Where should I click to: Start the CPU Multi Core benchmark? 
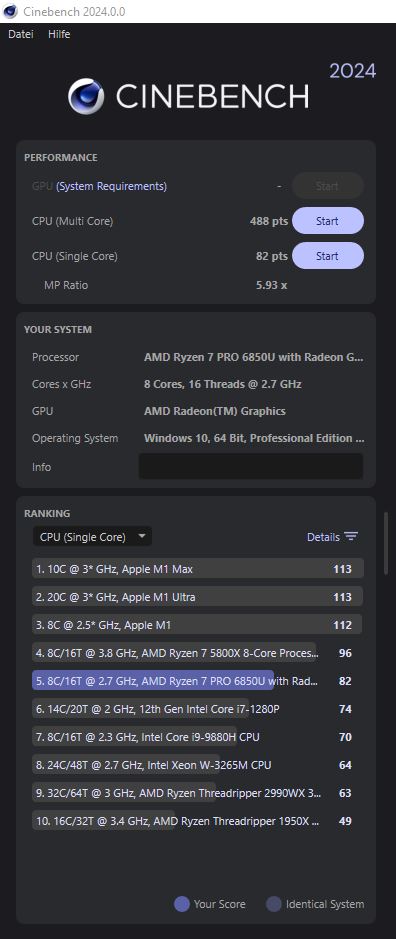pyautogui.click(x=328, y=221)
